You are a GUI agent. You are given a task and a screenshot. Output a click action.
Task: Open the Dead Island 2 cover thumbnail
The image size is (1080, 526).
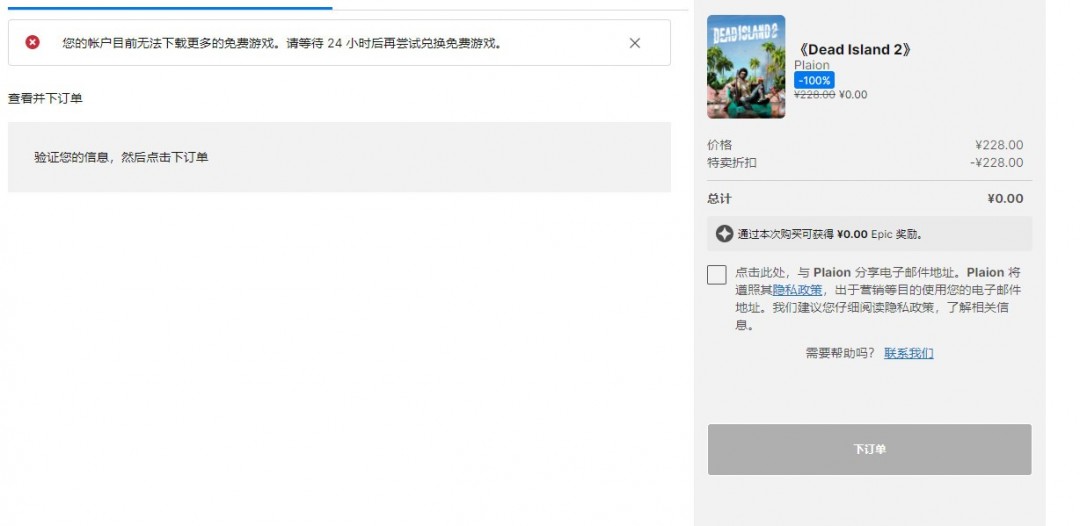pos(746,67)
